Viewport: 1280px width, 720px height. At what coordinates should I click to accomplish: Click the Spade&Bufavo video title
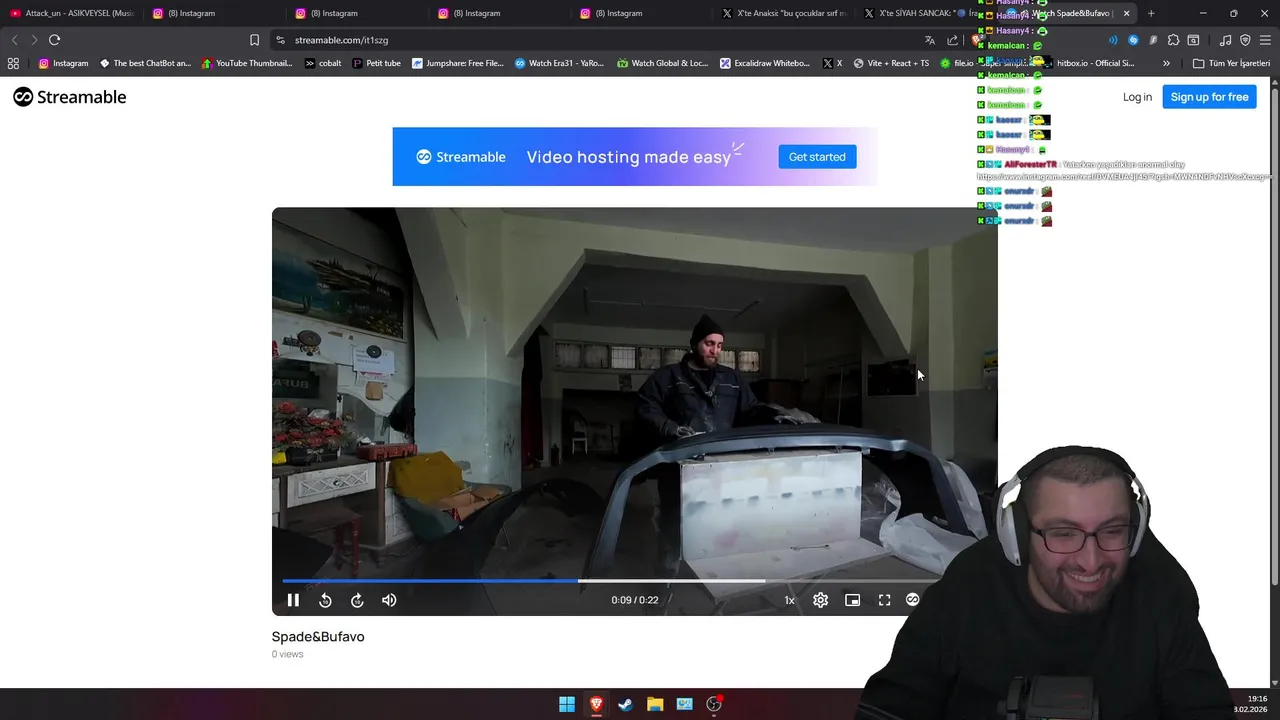pos(318,637)
